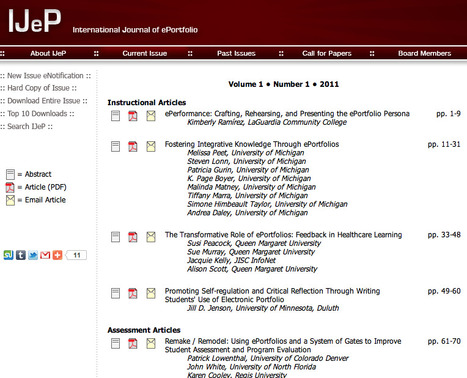View Board Members page
Screen dimensions: 467x378
424,53
